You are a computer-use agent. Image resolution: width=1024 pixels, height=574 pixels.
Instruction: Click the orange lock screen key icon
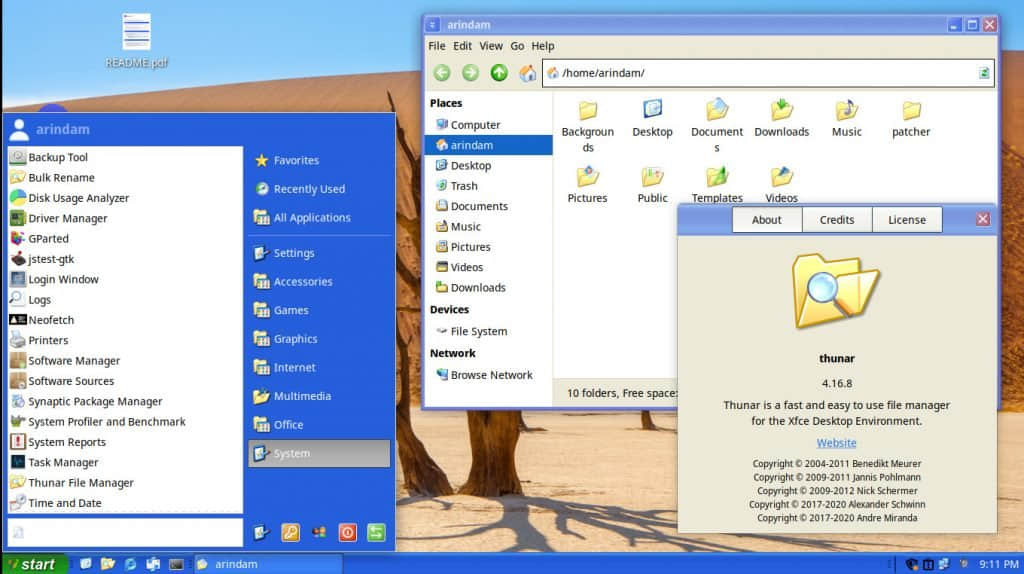coord(291,532)
